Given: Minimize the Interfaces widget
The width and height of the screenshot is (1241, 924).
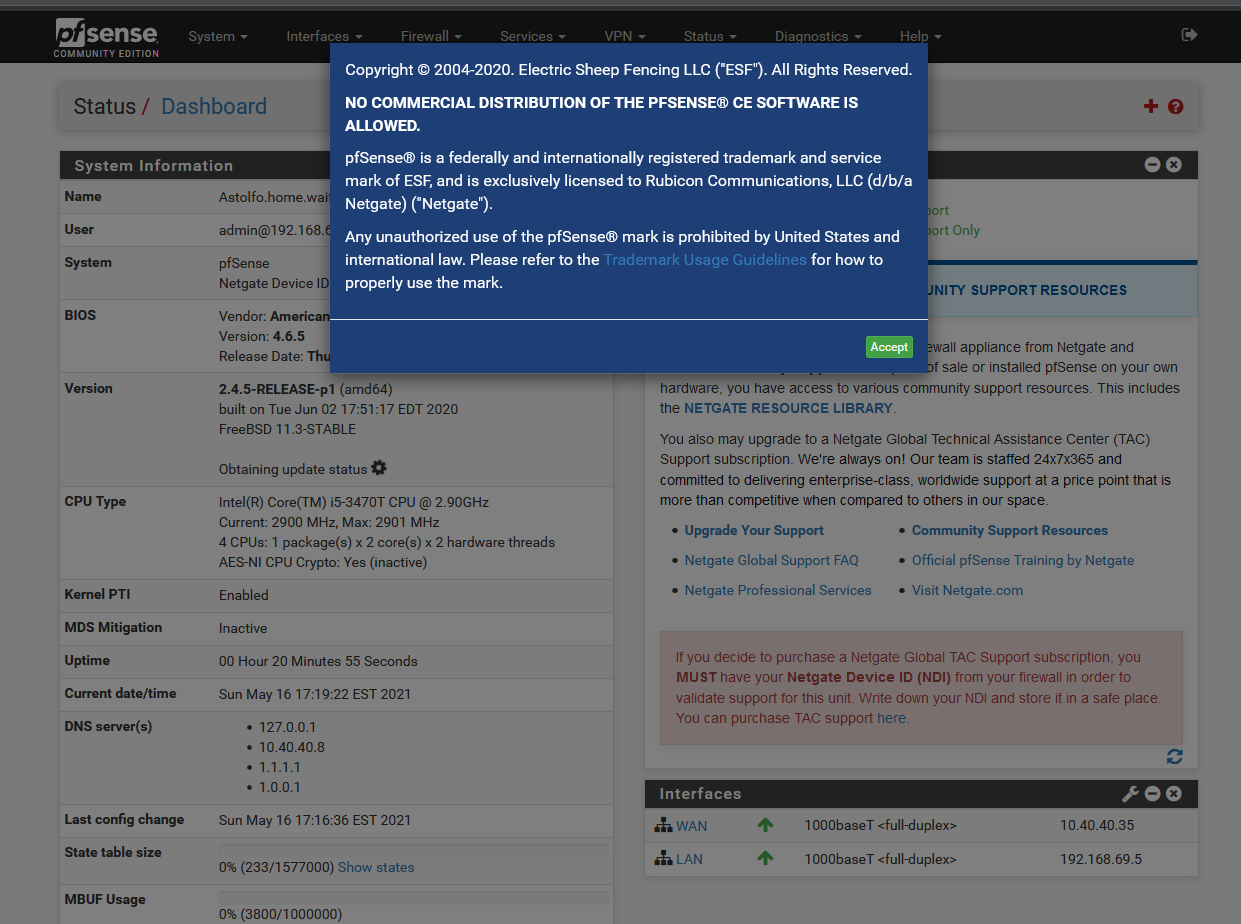Looking at the screenshot, I should [x=1152, y=794].
